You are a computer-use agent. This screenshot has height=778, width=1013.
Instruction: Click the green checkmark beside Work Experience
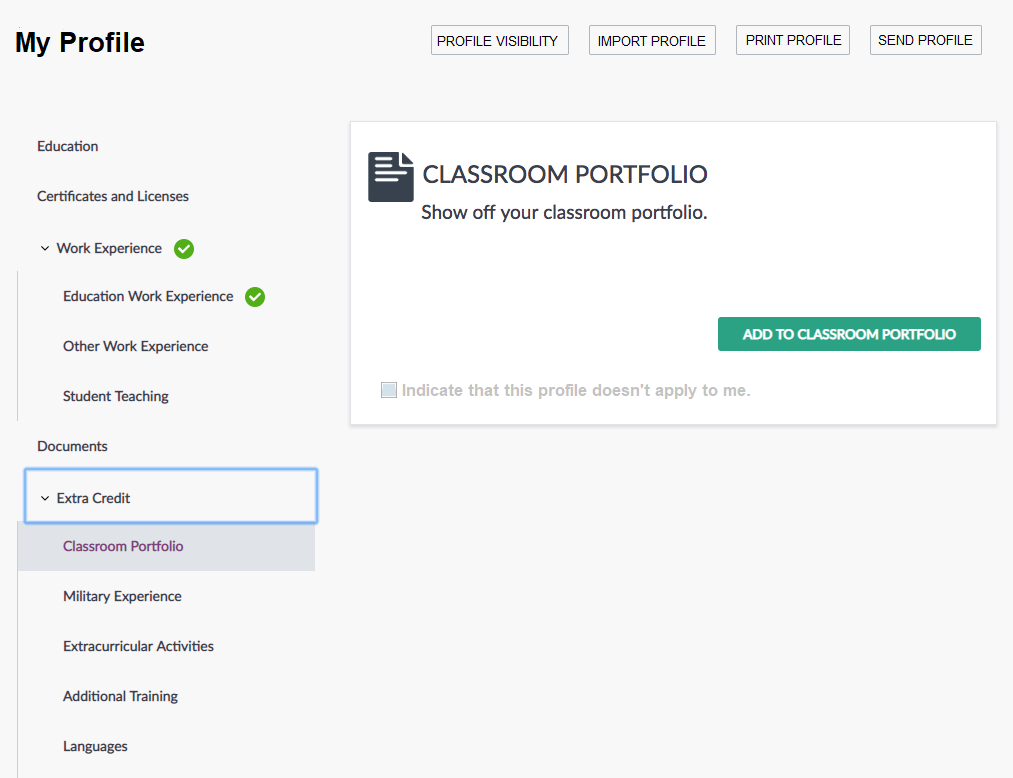tap(184, 249)
